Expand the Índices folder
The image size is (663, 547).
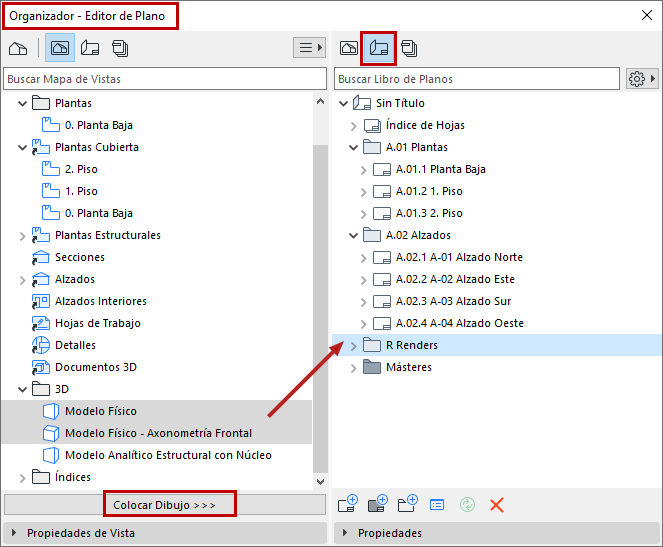point(22,478)
